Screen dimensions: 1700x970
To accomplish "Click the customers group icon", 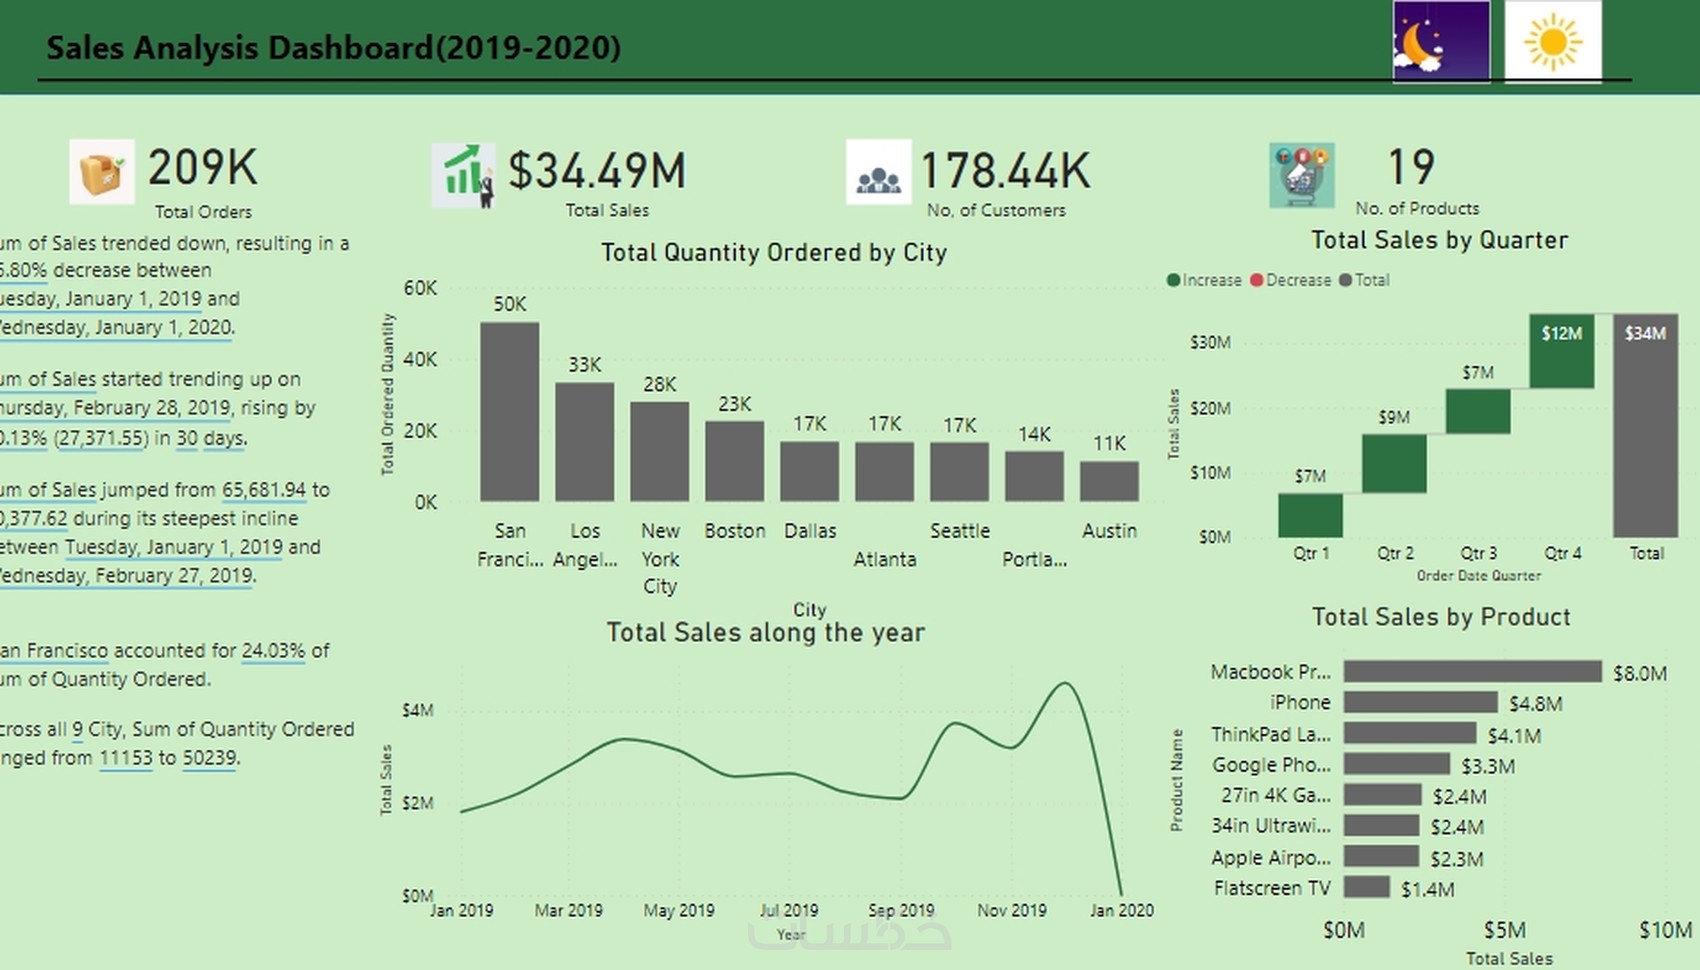I will [x=878, y=173].
